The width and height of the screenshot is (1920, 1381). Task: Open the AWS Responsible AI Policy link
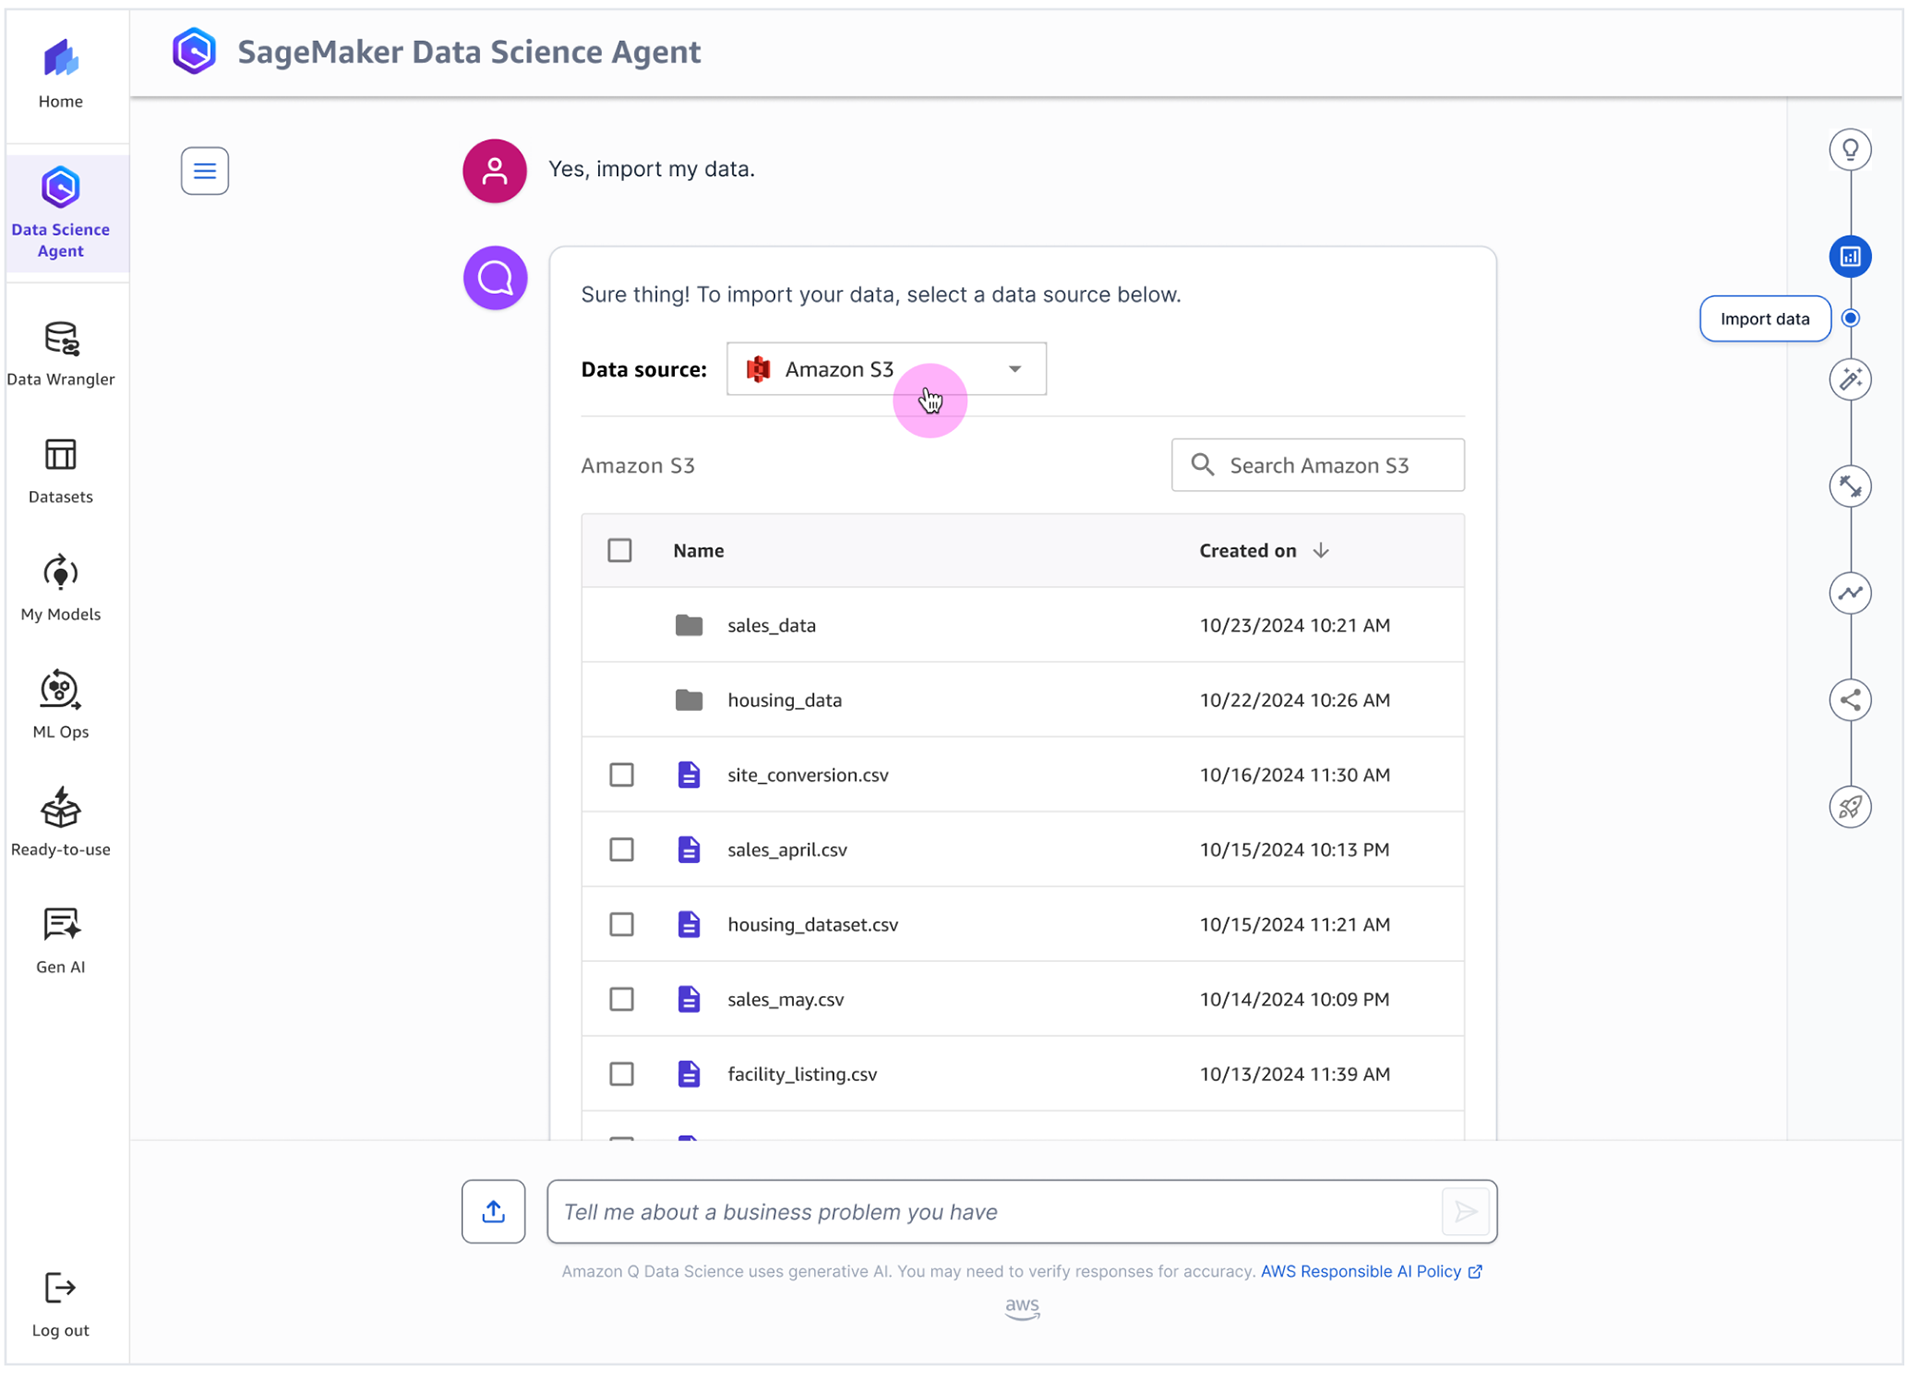click(x=1371, y=1272)
